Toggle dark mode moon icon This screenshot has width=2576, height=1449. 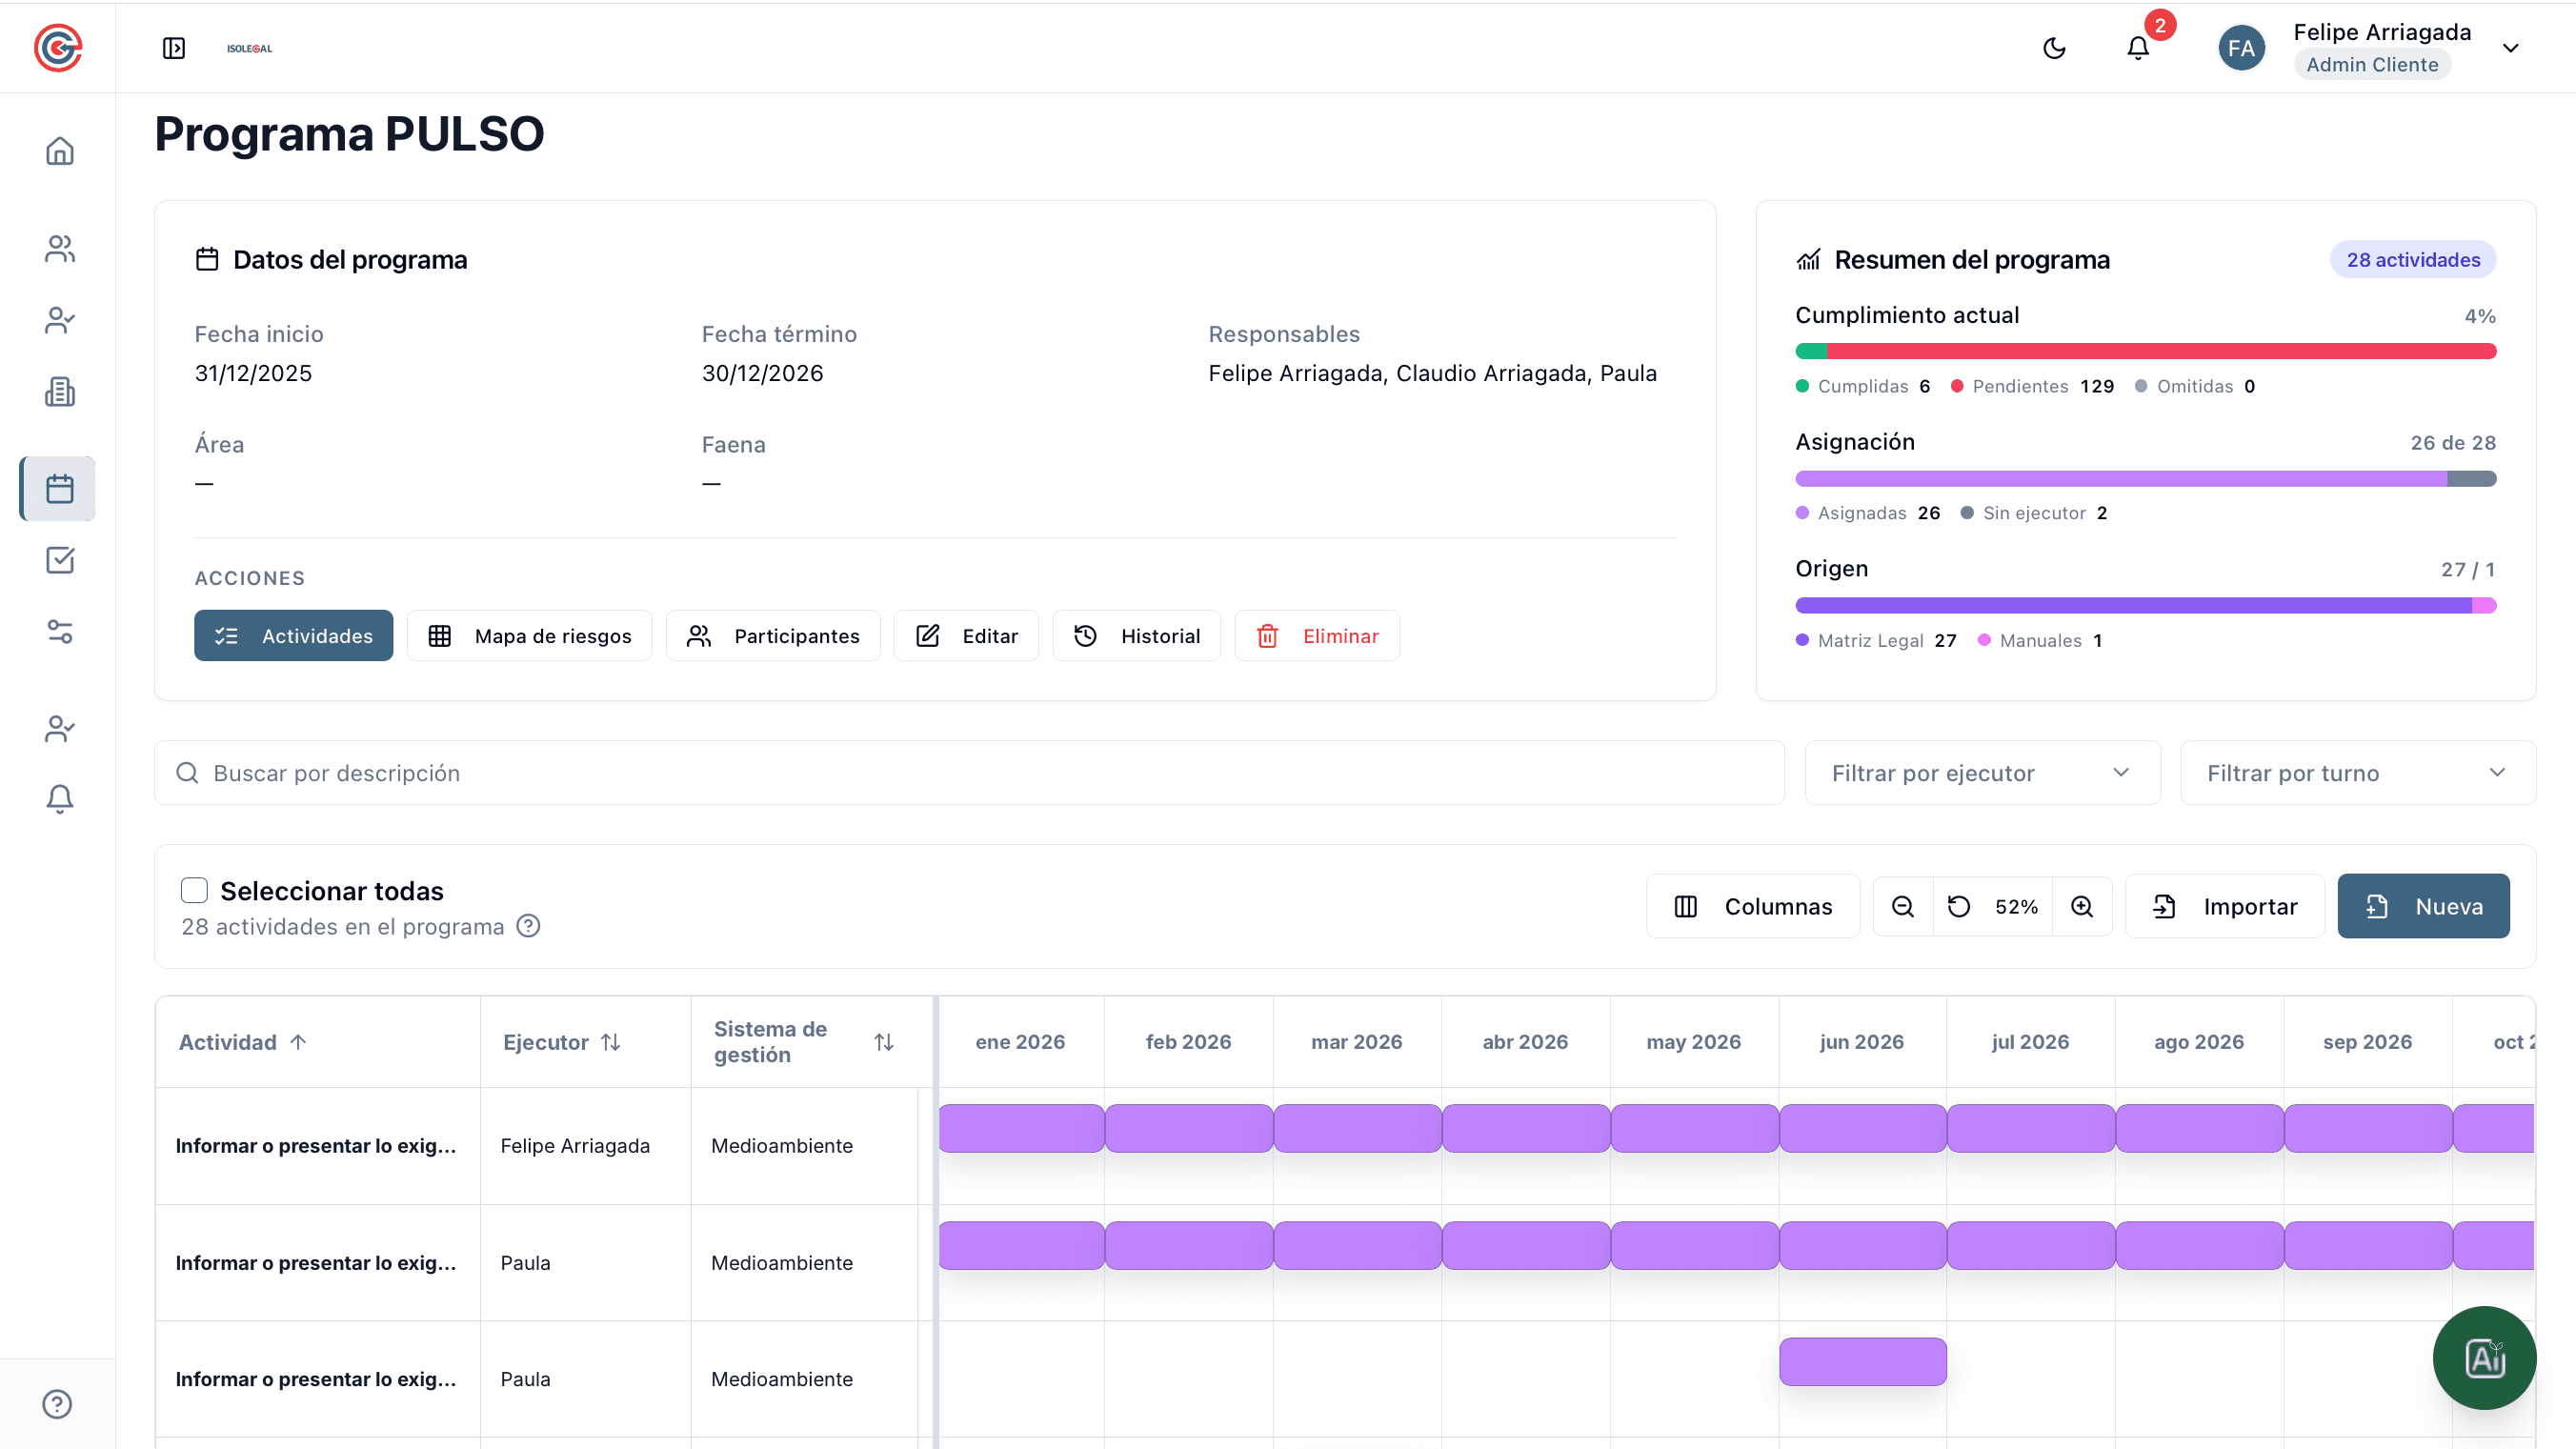coord(2054,48)
